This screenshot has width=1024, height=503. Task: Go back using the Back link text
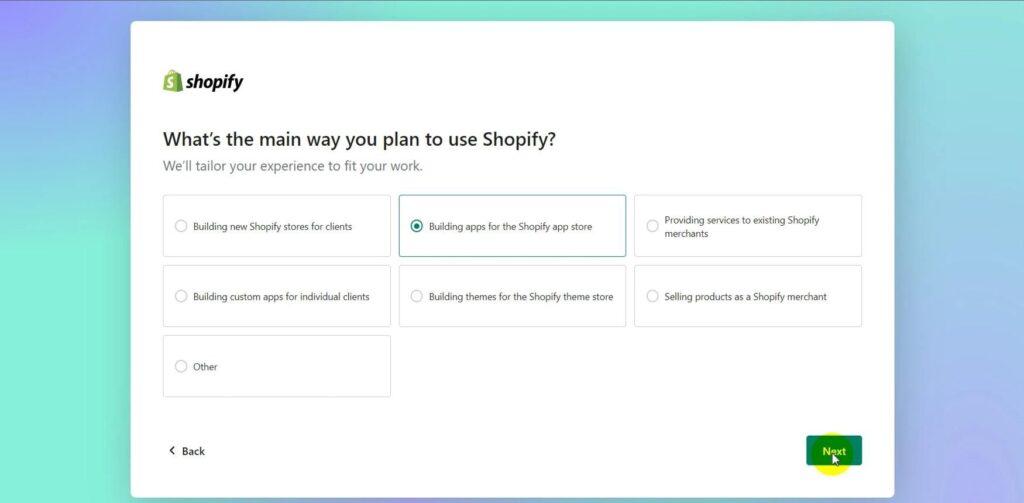tap(193, 451)
